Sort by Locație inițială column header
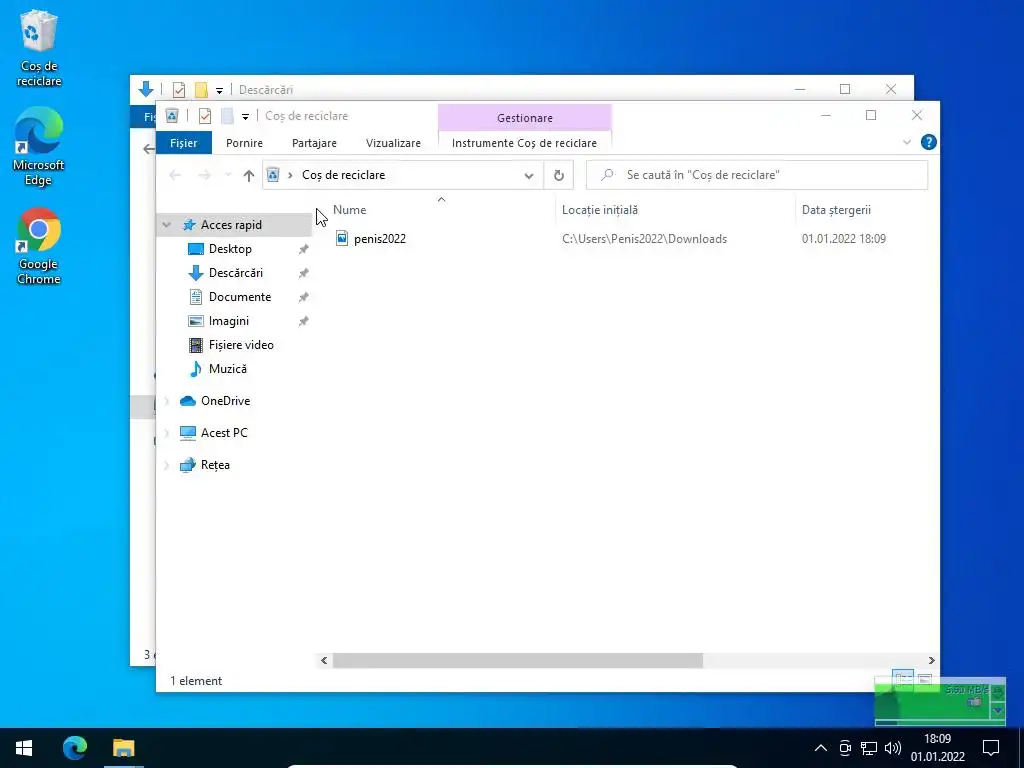This screenshot has width=1024, height=768. click(600, 210)
